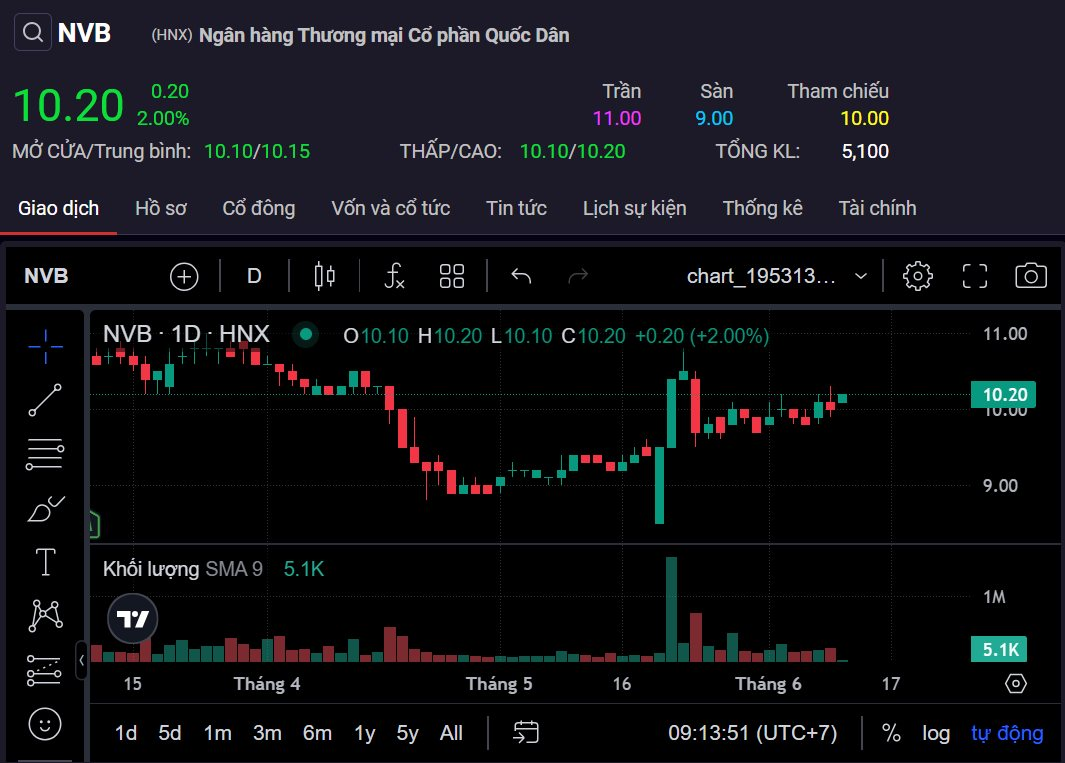Open the D timeframe interval dropdown

254,277
